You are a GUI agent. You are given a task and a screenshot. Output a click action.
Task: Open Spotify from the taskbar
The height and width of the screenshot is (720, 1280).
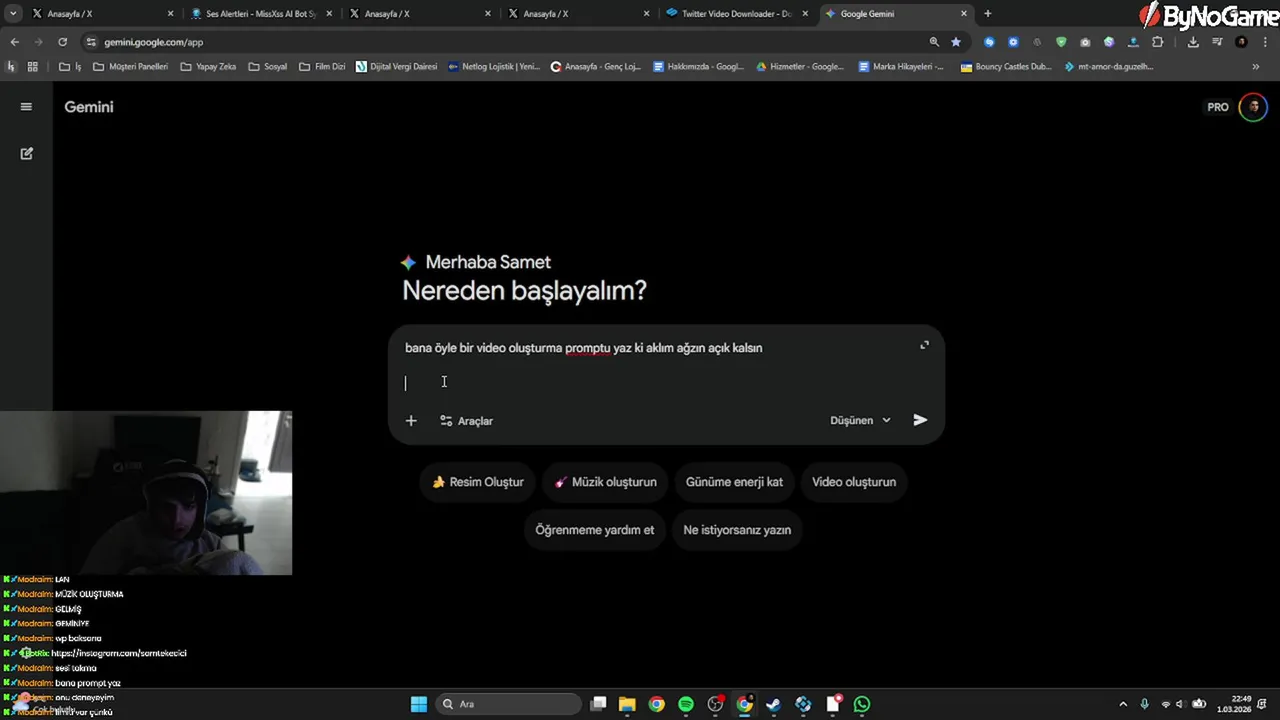pos(686,704)
